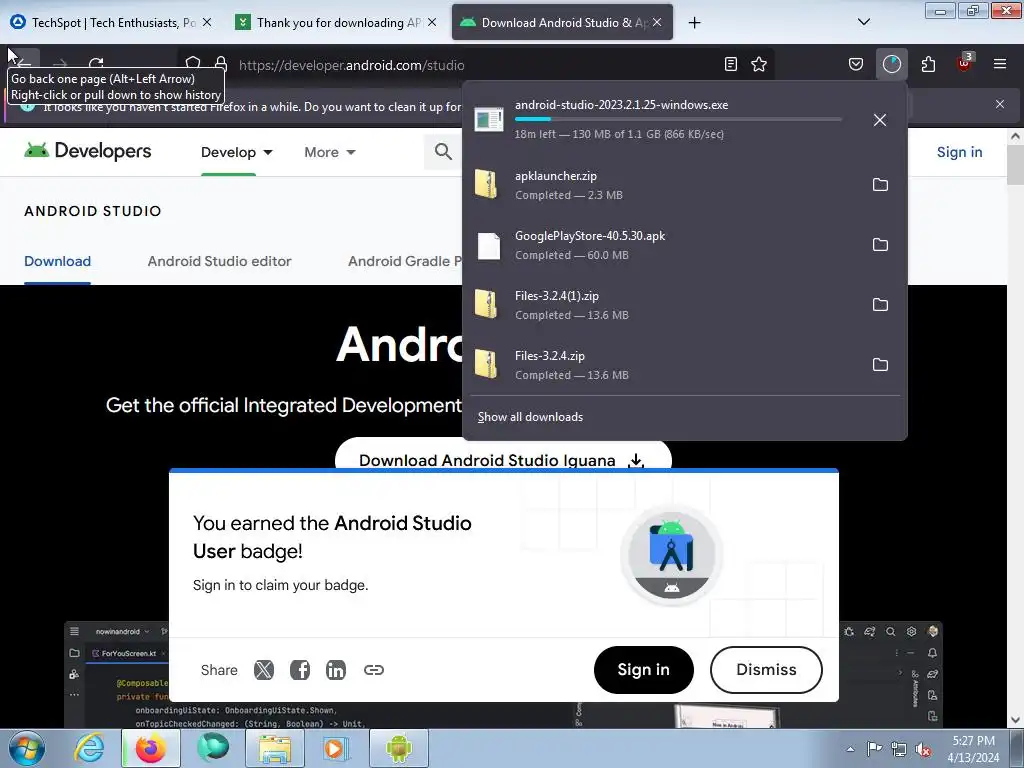1024x768 pixels.
Task: Click the header Sign in link
Action: tap(959, 152)
